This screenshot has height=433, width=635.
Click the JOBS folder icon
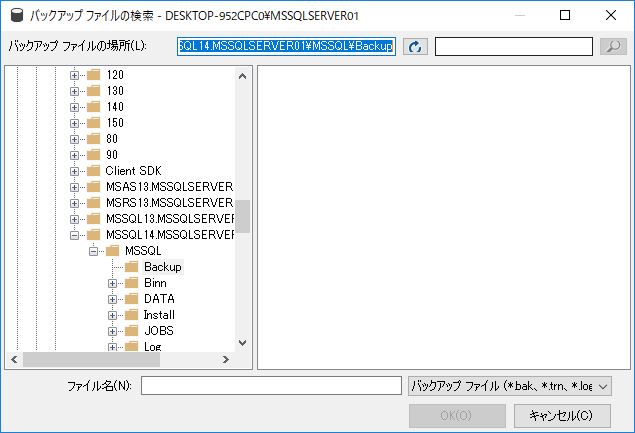click(132, 331)
